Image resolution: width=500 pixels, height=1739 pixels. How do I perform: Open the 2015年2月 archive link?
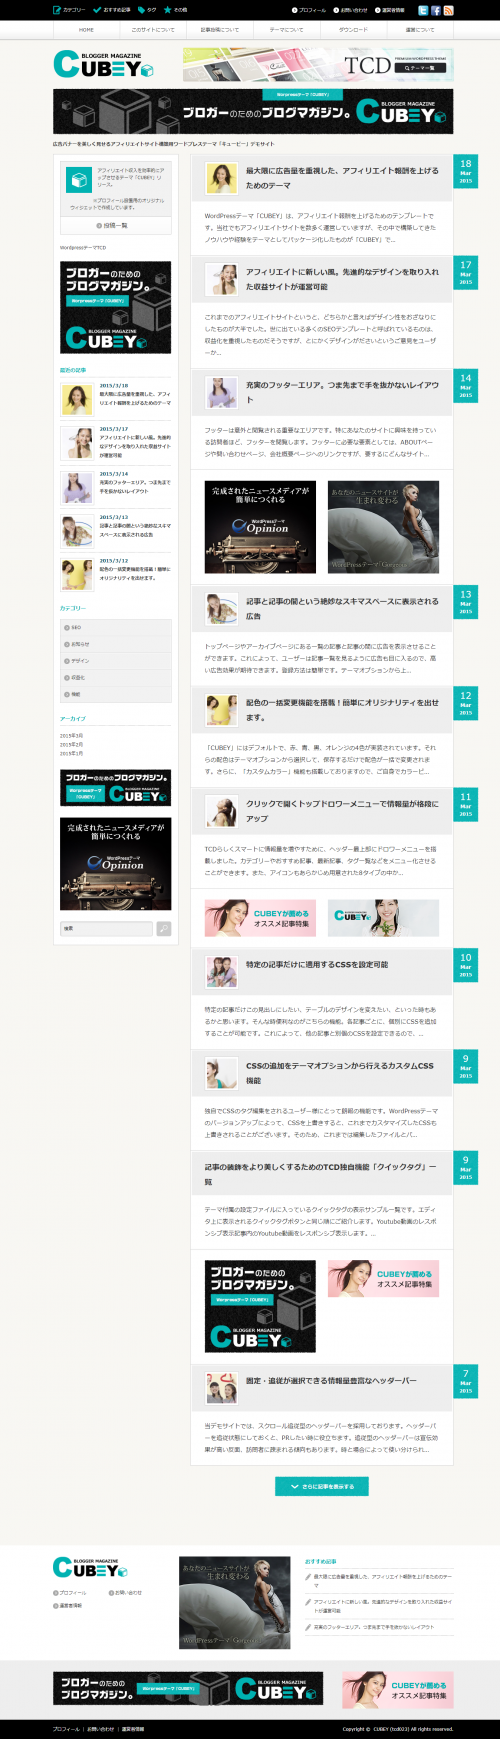[71, 745]
